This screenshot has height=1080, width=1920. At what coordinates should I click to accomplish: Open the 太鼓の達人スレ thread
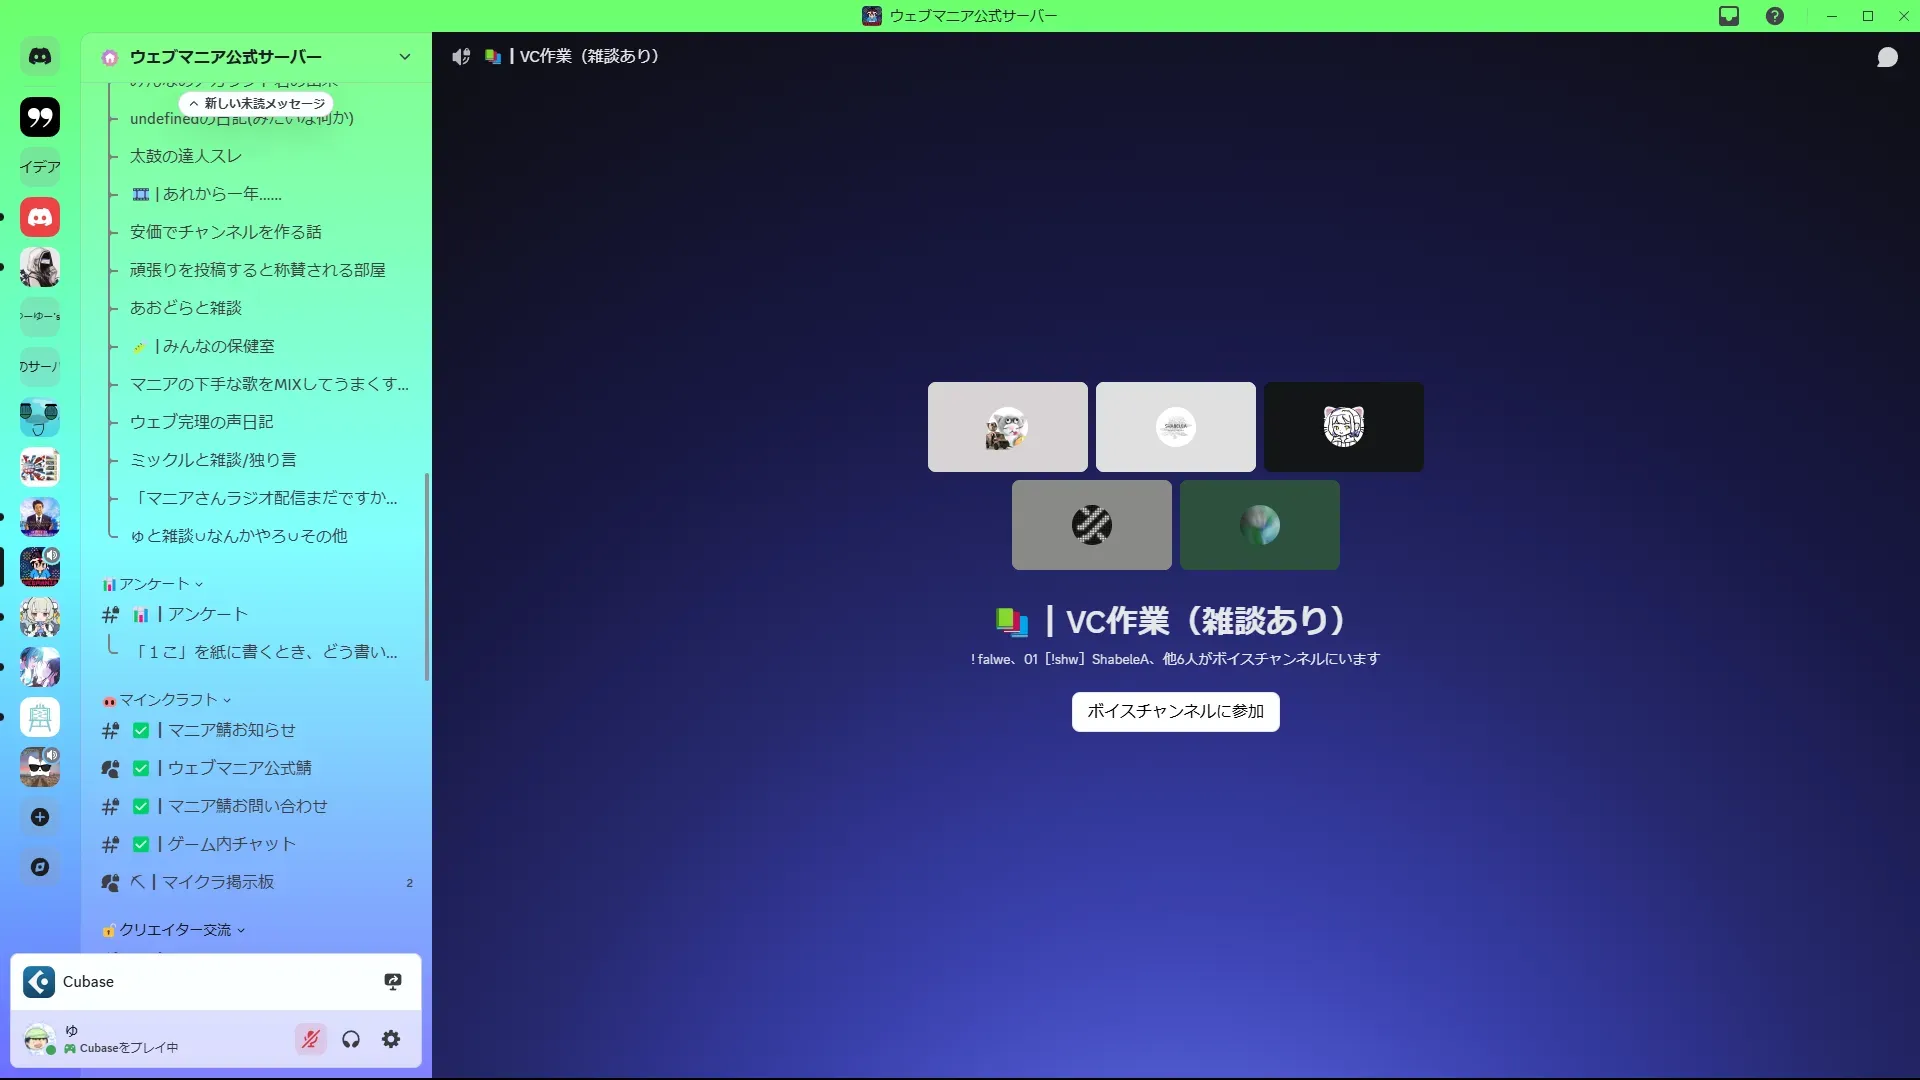[186, 156]
